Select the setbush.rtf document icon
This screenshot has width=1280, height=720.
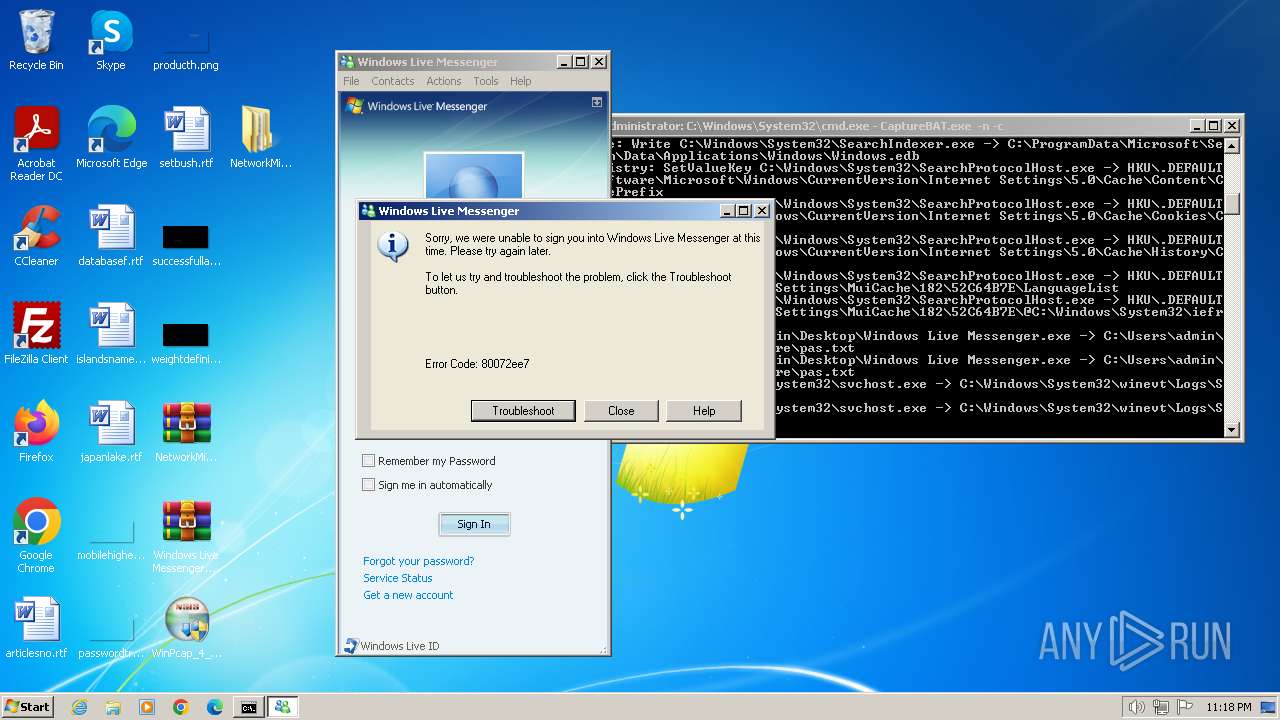tap(186, 137)
